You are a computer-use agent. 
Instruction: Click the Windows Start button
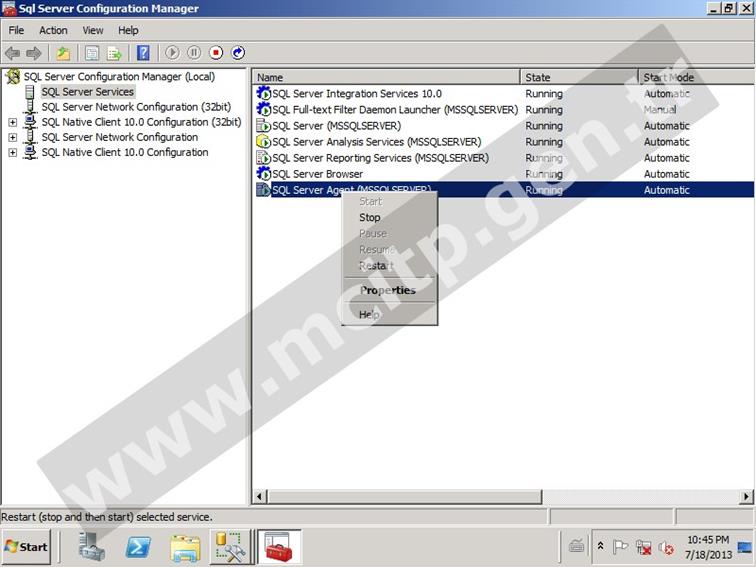click(26, 547)
